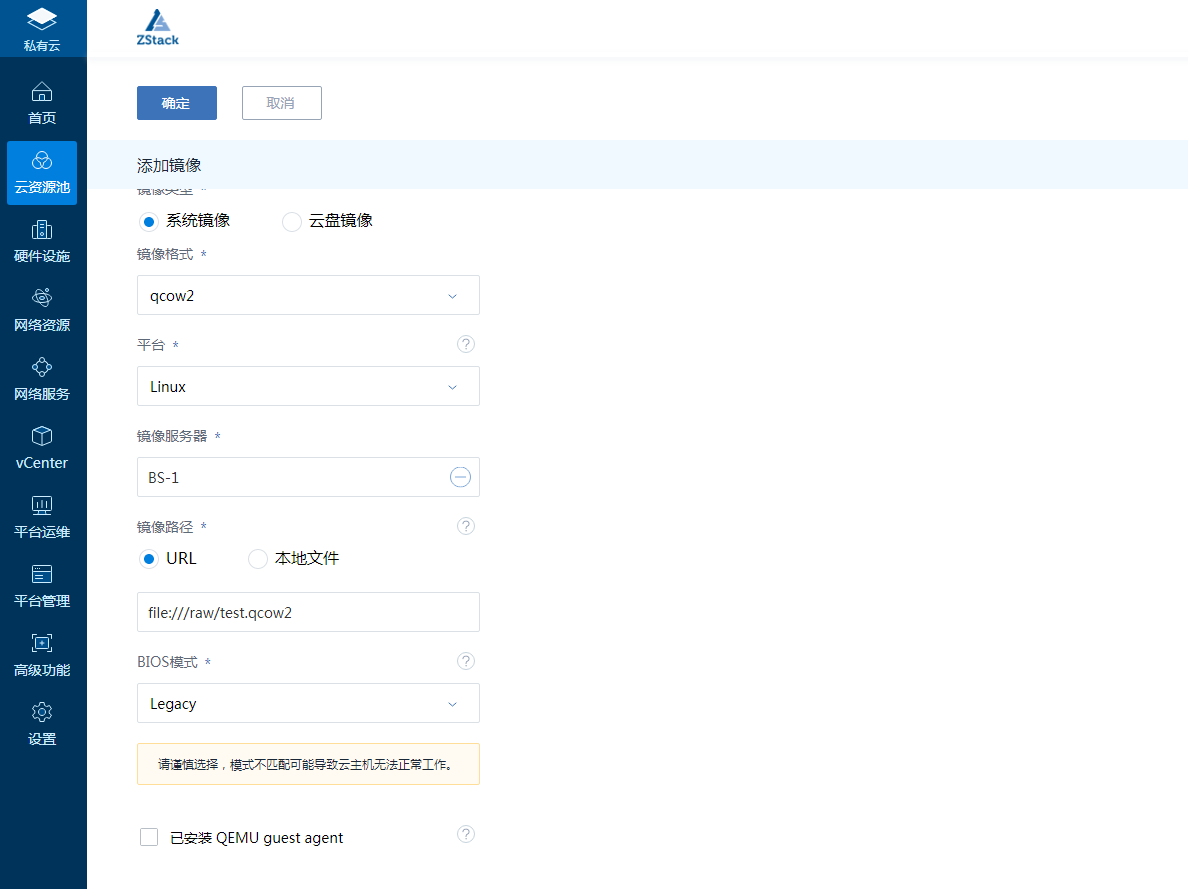
Task: Open 高级功能 advanced features
Action: [42, 656]
